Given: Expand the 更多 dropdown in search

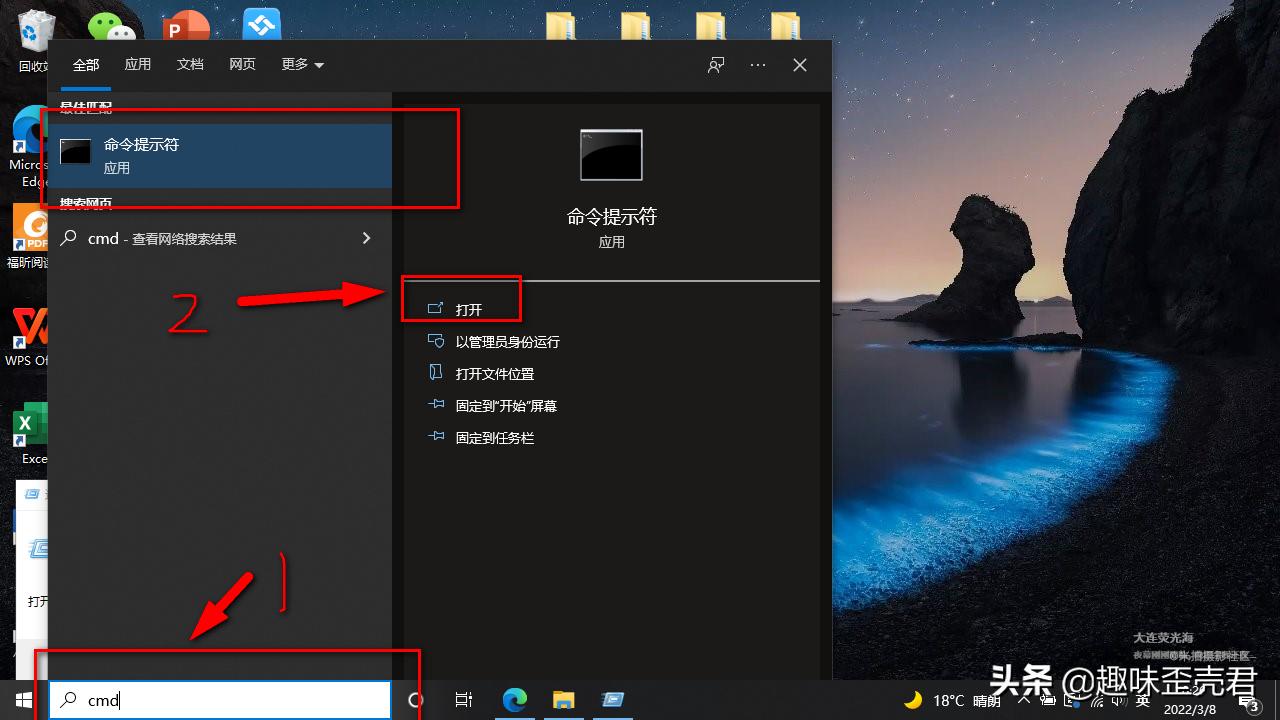Looking at the screenshot, I should pos(302,64).
